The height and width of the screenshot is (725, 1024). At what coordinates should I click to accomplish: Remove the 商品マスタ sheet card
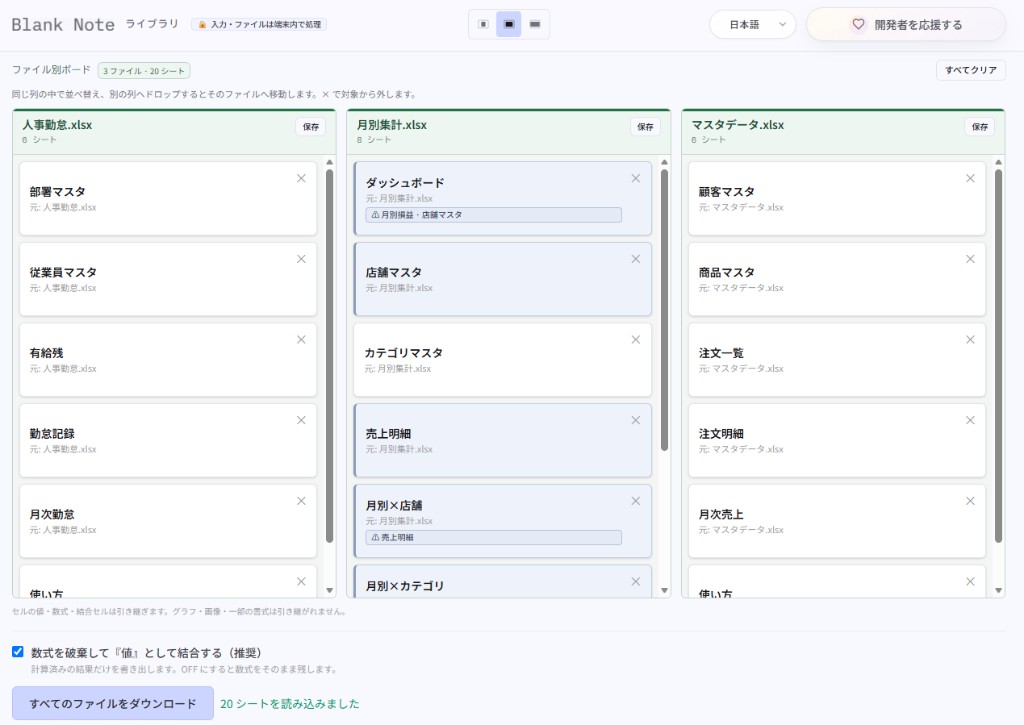tap(970, 259)
